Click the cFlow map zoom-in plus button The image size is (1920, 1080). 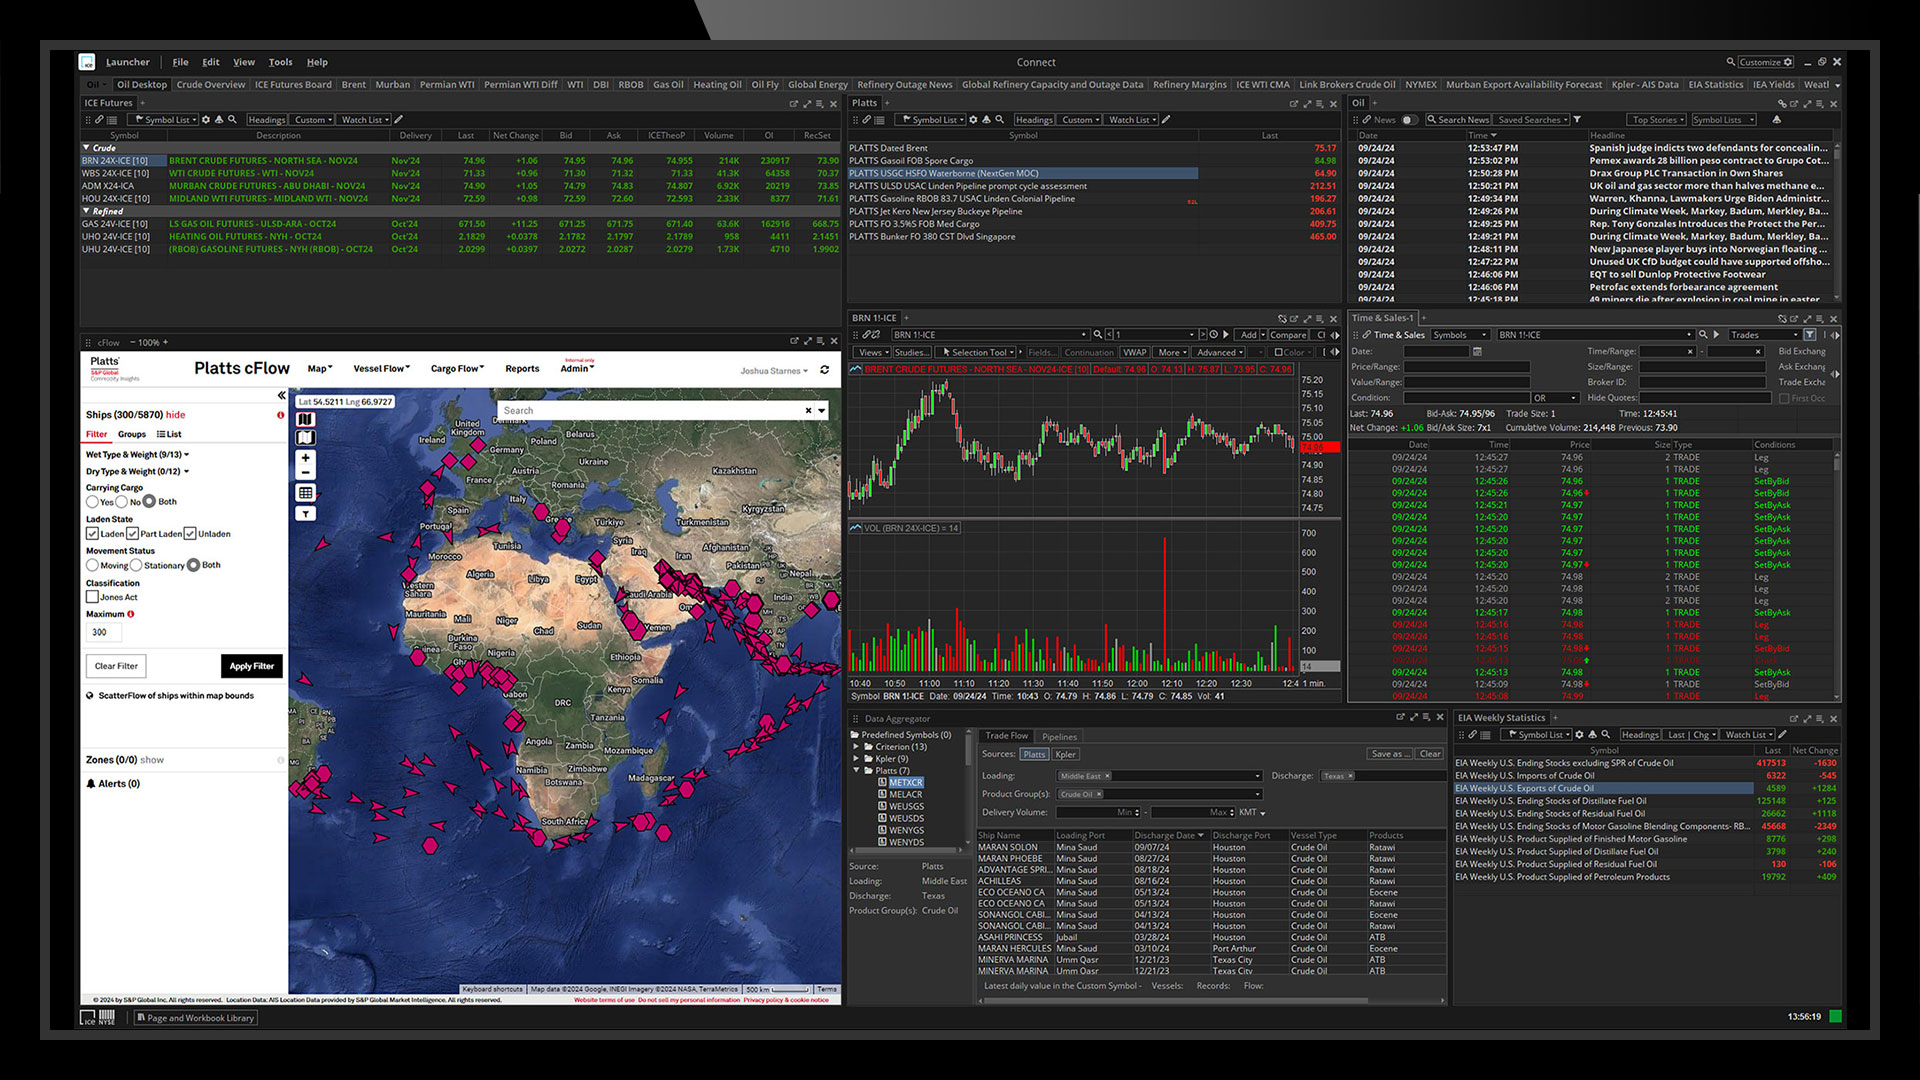click(x=306, y=458)
